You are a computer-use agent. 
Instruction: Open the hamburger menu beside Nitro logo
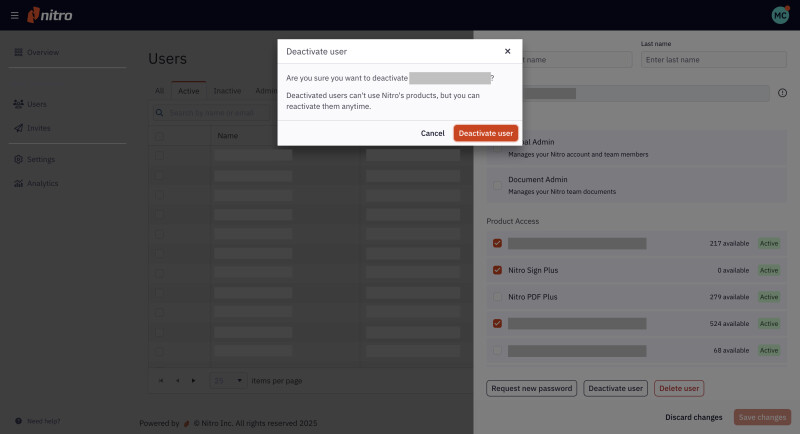[x=14, y=15]
